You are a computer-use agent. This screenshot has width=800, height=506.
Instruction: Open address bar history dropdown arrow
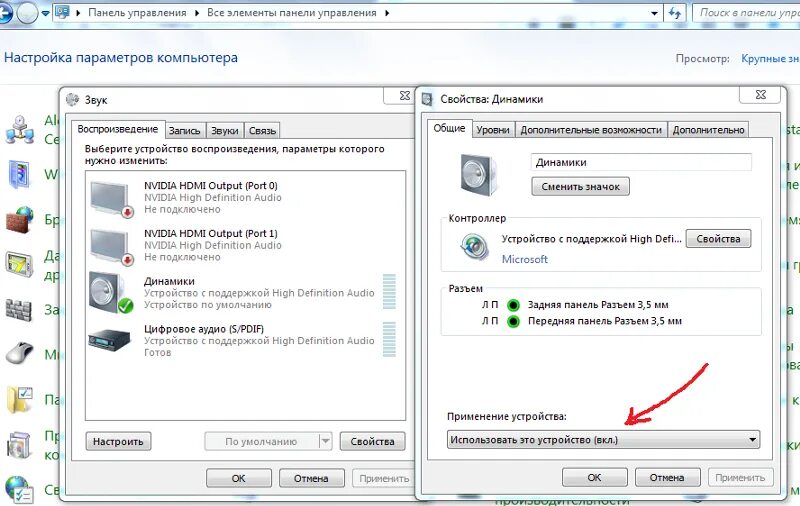(x=654, y=13)
